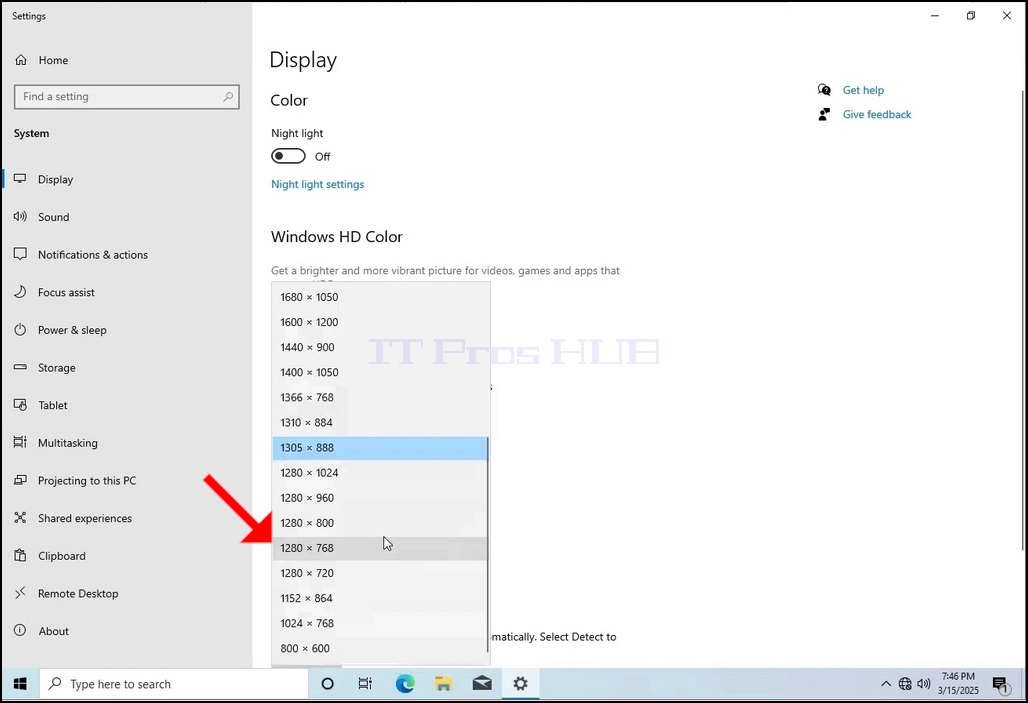This screenshot has width=1028, height=703.
Task: Open the Storage settings label
Action: tap(56, 368)
